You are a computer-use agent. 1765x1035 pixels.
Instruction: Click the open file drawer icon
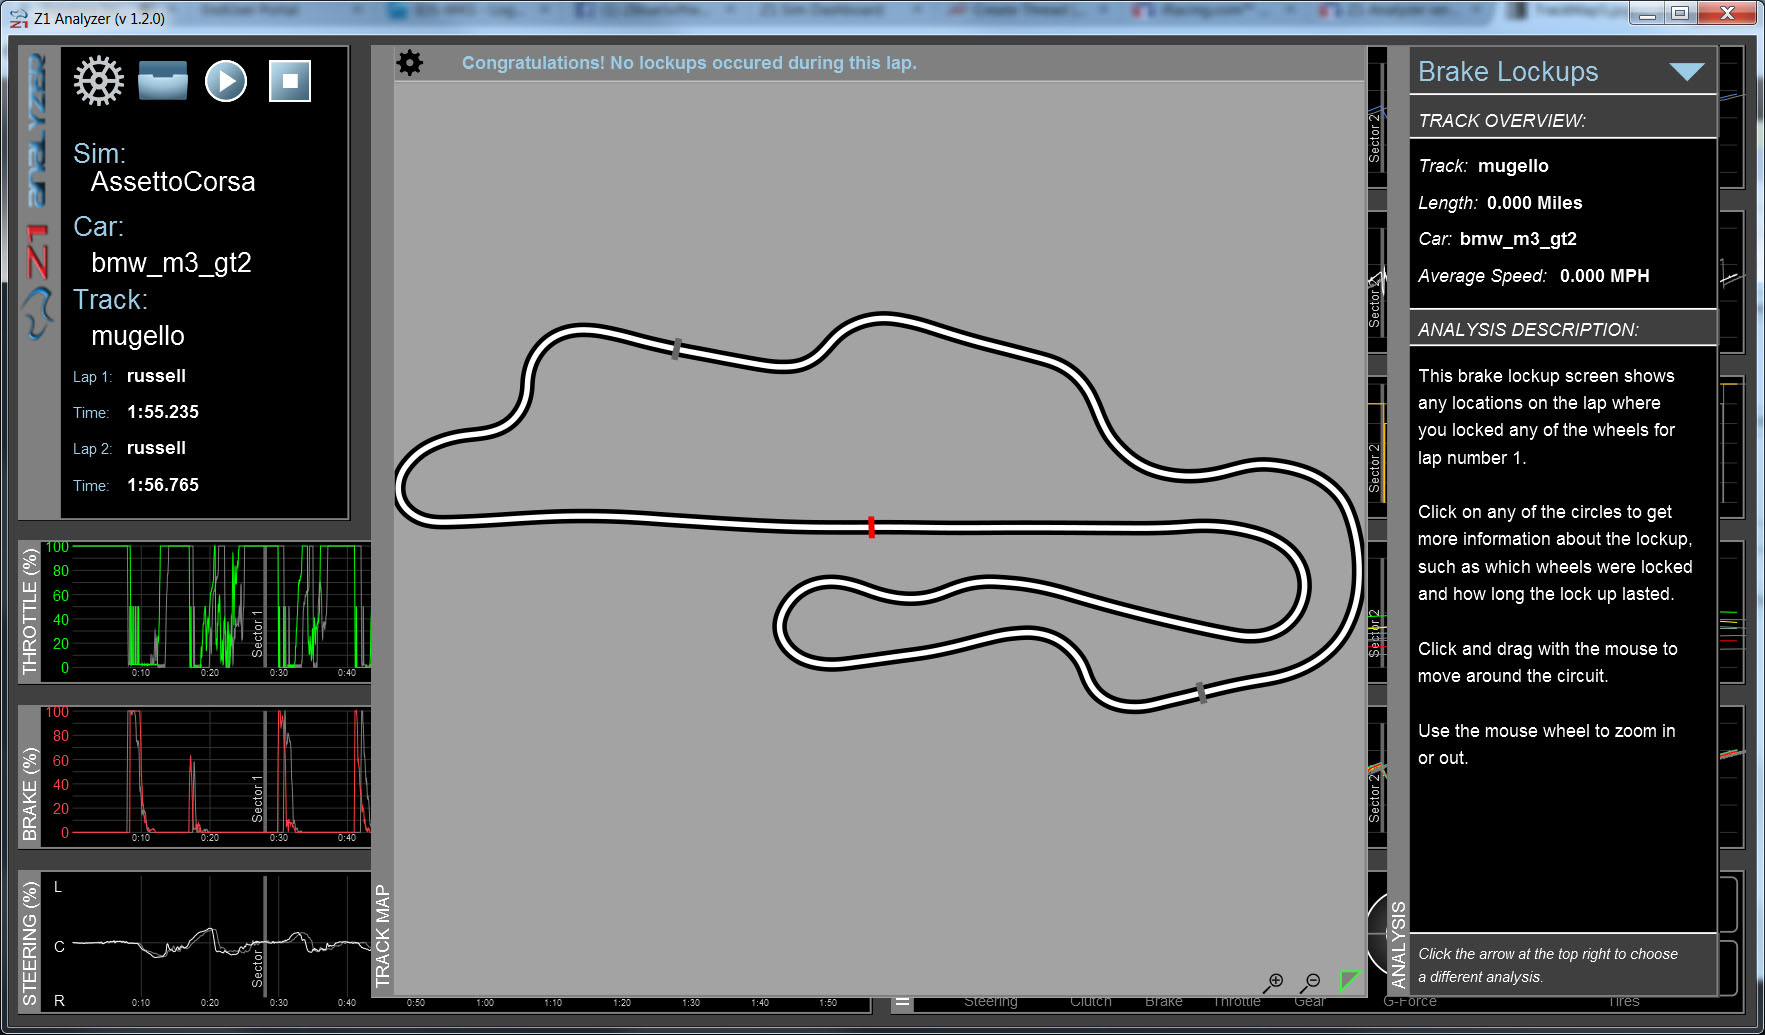[163, 81]
